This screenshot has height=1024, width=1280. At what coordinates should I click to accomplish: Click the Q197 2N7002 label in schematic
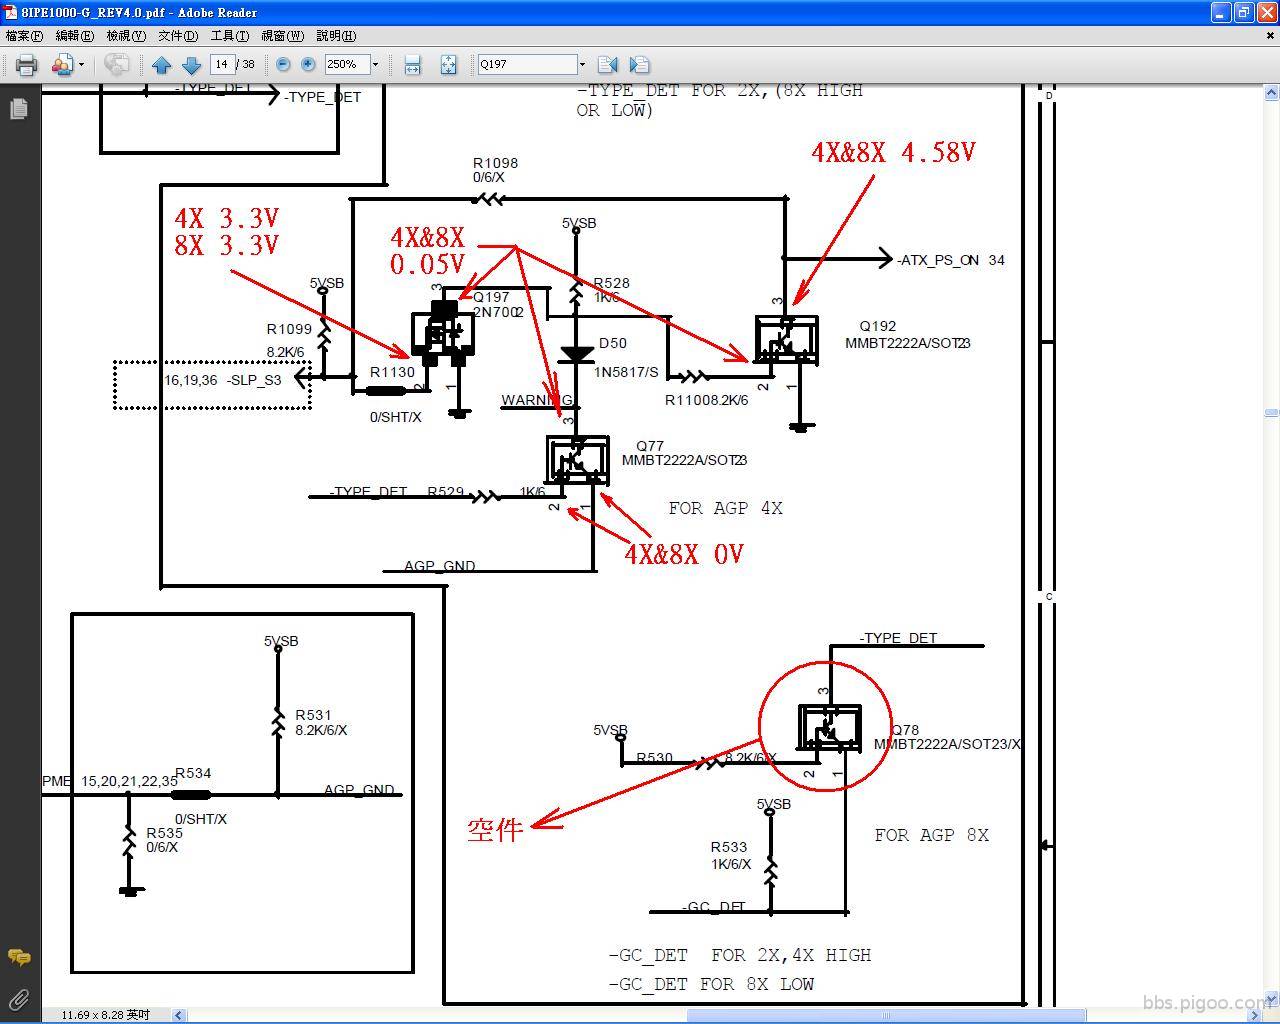(498, 305)
